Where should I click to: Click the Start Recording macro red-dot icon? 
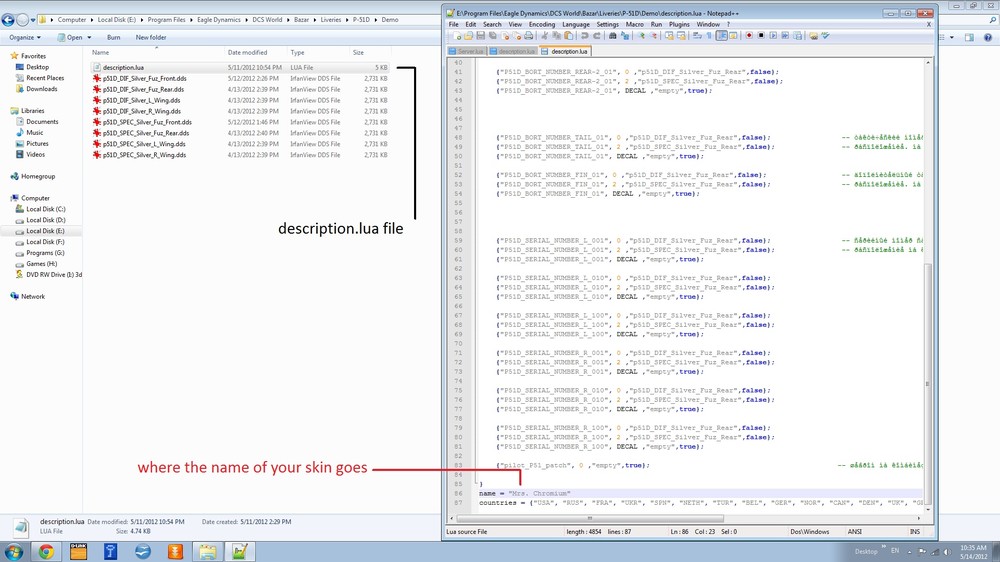[749, 36]
